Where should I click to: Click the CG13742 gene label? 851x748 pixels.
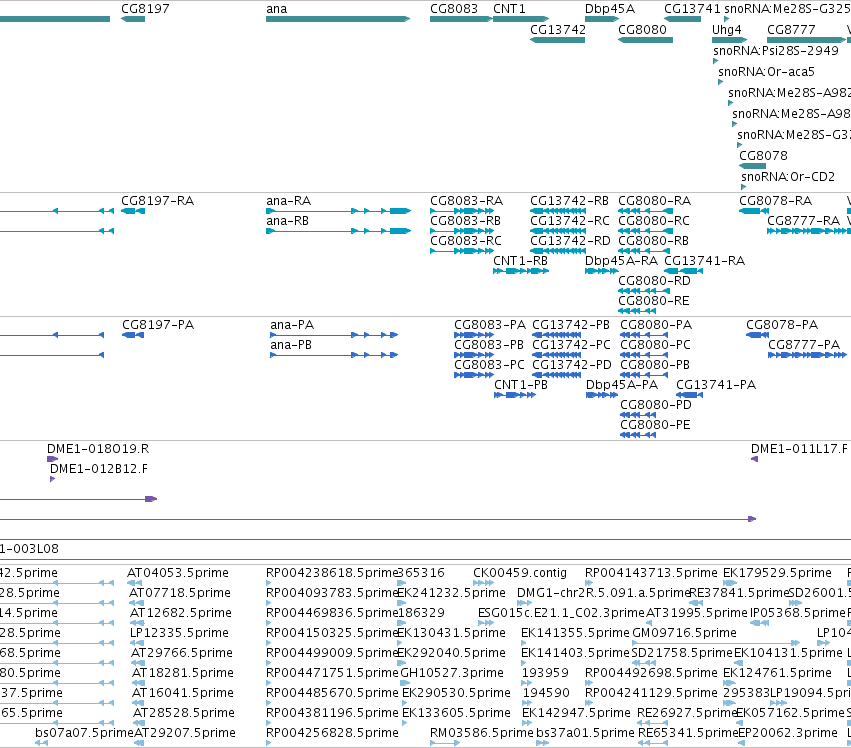[558, 30]
